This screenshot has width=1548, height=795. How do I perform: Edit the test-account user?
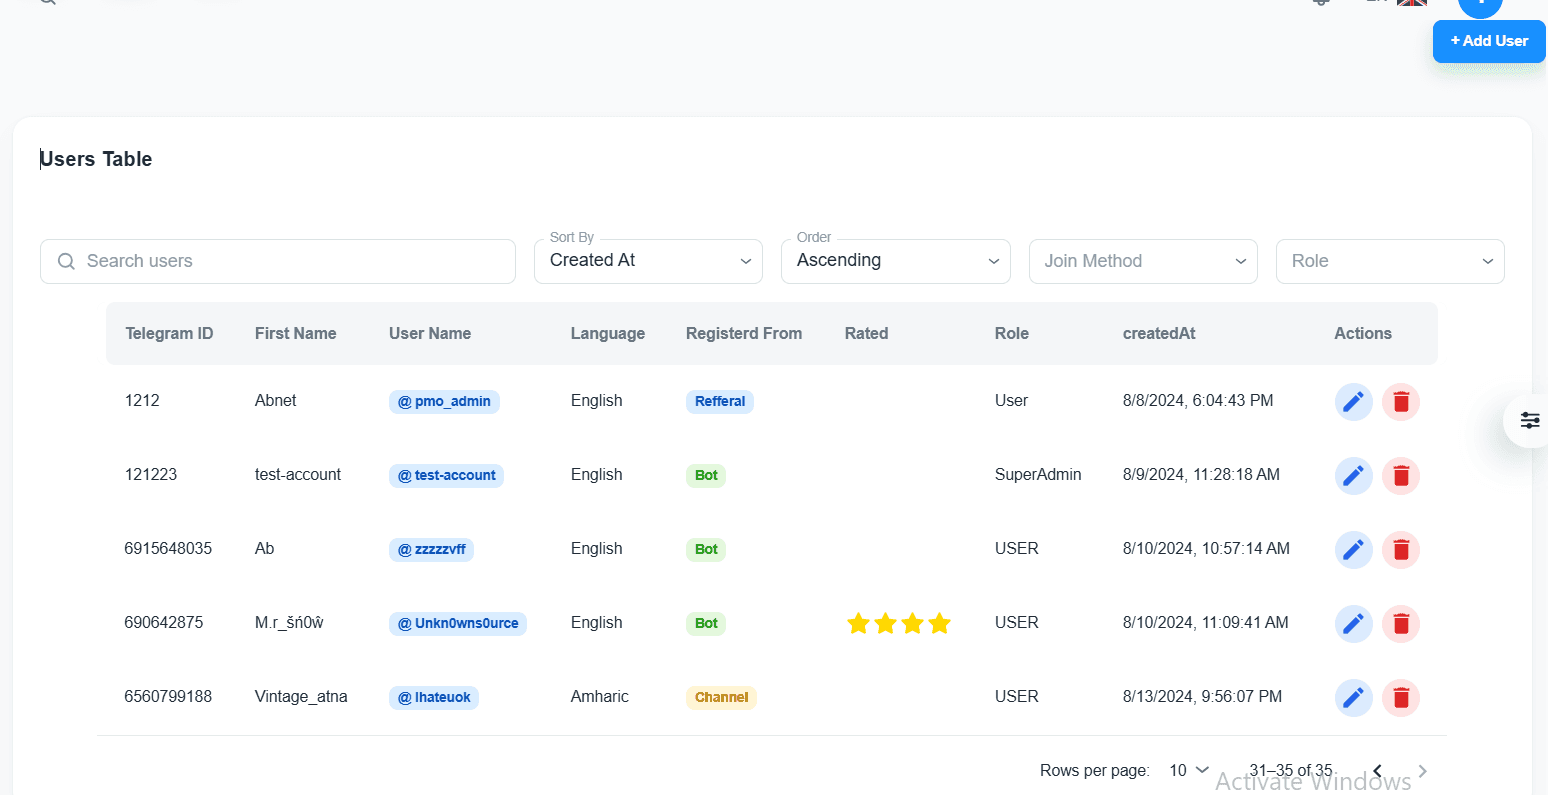pyautogui.click(x=1353, y=476)
